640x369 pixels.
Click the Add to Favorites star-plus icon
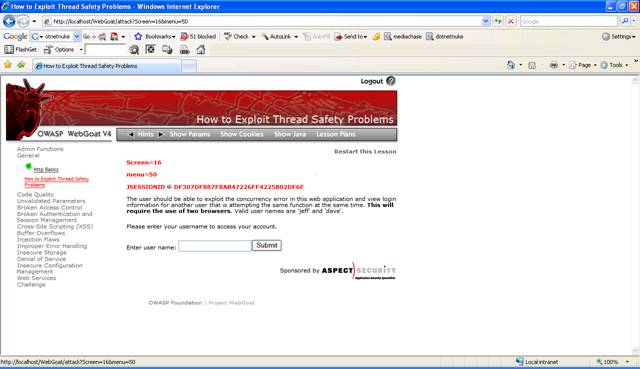21,64
